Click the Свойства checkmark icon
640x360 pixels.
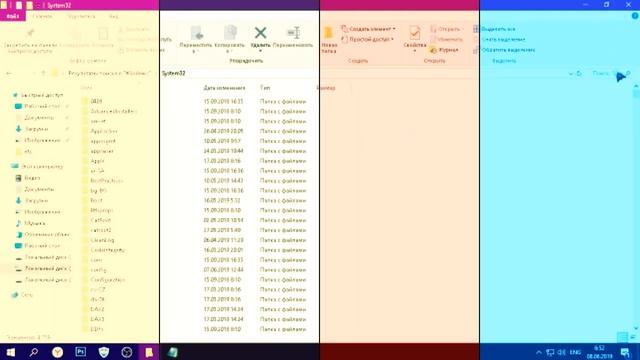tap(415, 33)
